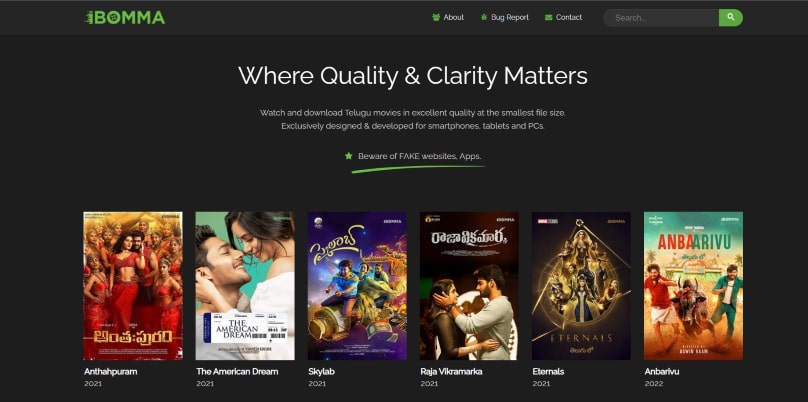
Task: Click the Anbarivu title link
Action: point(662,372)
